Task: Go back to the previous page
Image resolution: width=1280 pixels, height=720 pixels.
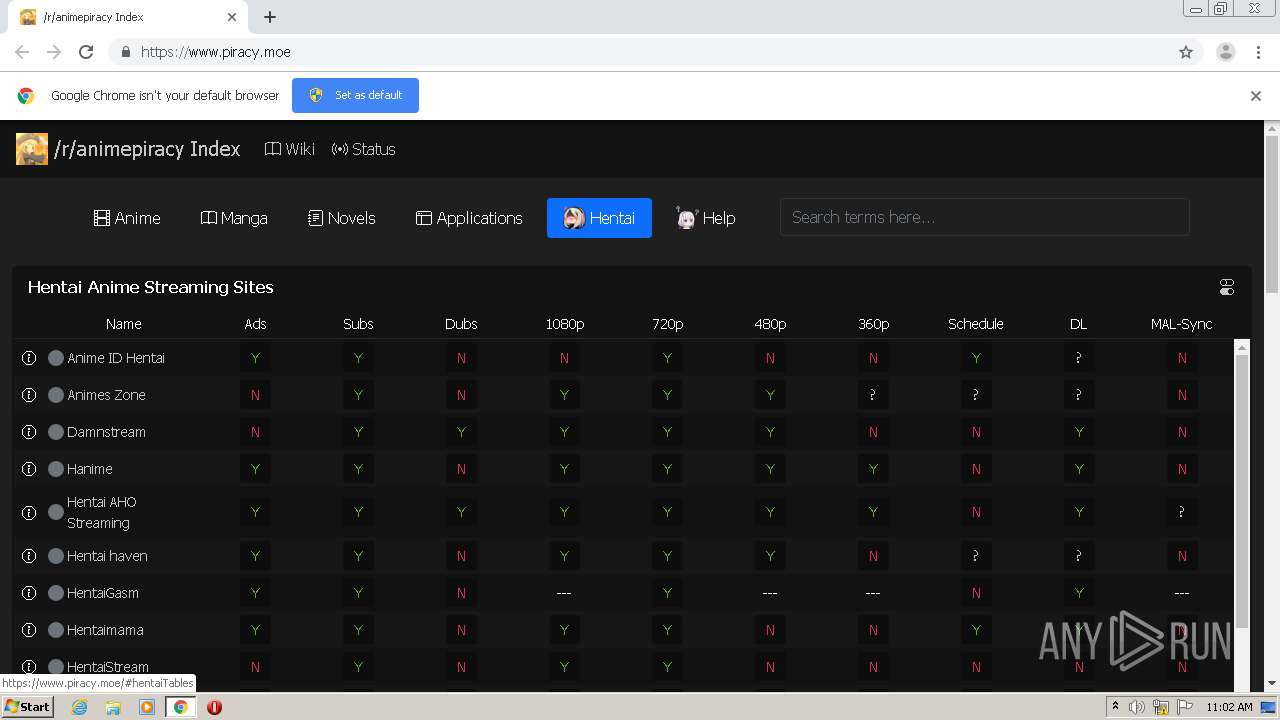Action: 22,52
